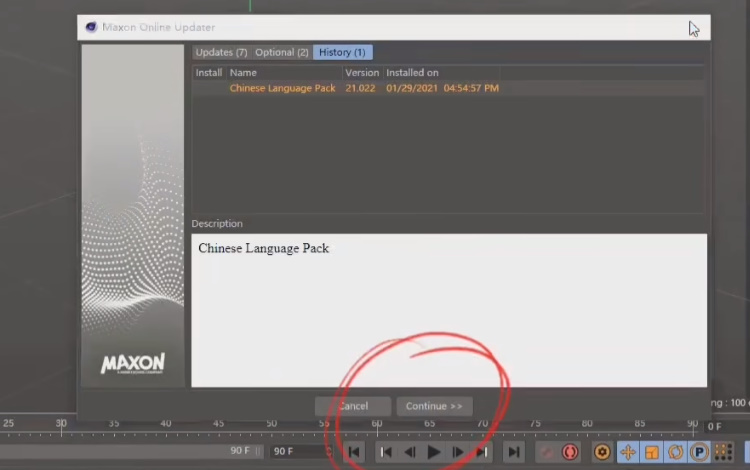Click install date 01/29/2021

pos(412,88)
